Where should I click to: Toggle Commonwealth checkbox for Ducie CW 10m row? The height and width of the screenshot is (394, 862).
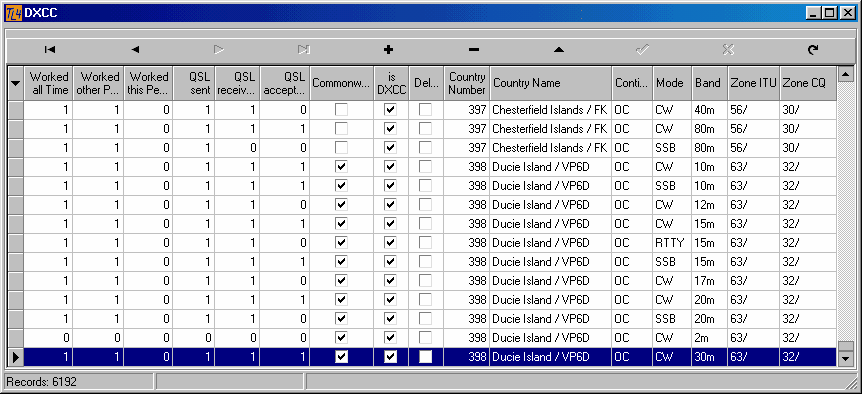click(341, 167)
